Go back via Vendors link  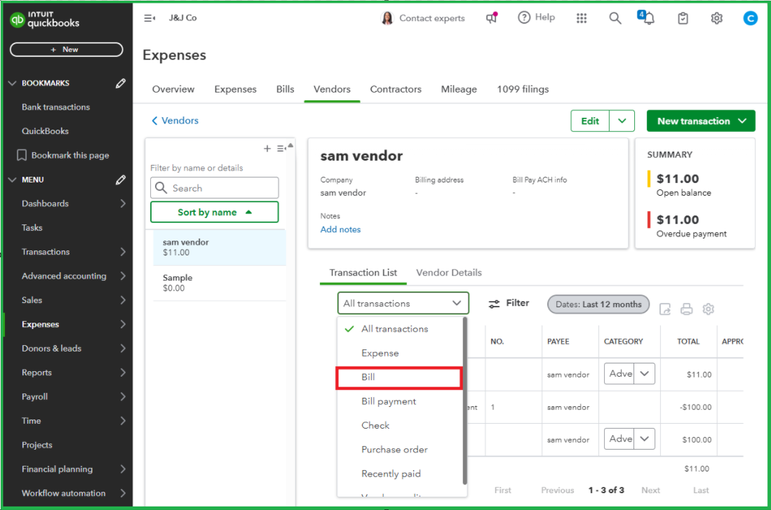pos(175,120)
